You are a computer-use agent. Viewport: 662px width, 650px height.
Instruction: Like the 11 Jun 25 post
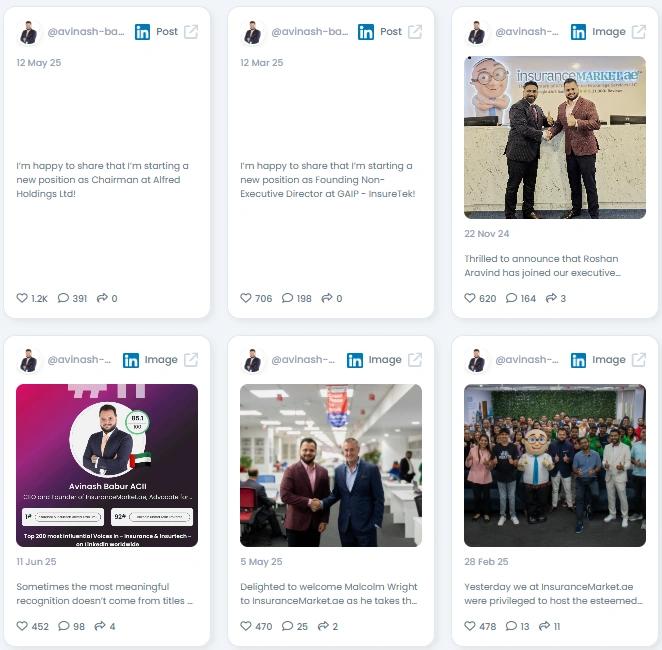click(x=22, y=626)
